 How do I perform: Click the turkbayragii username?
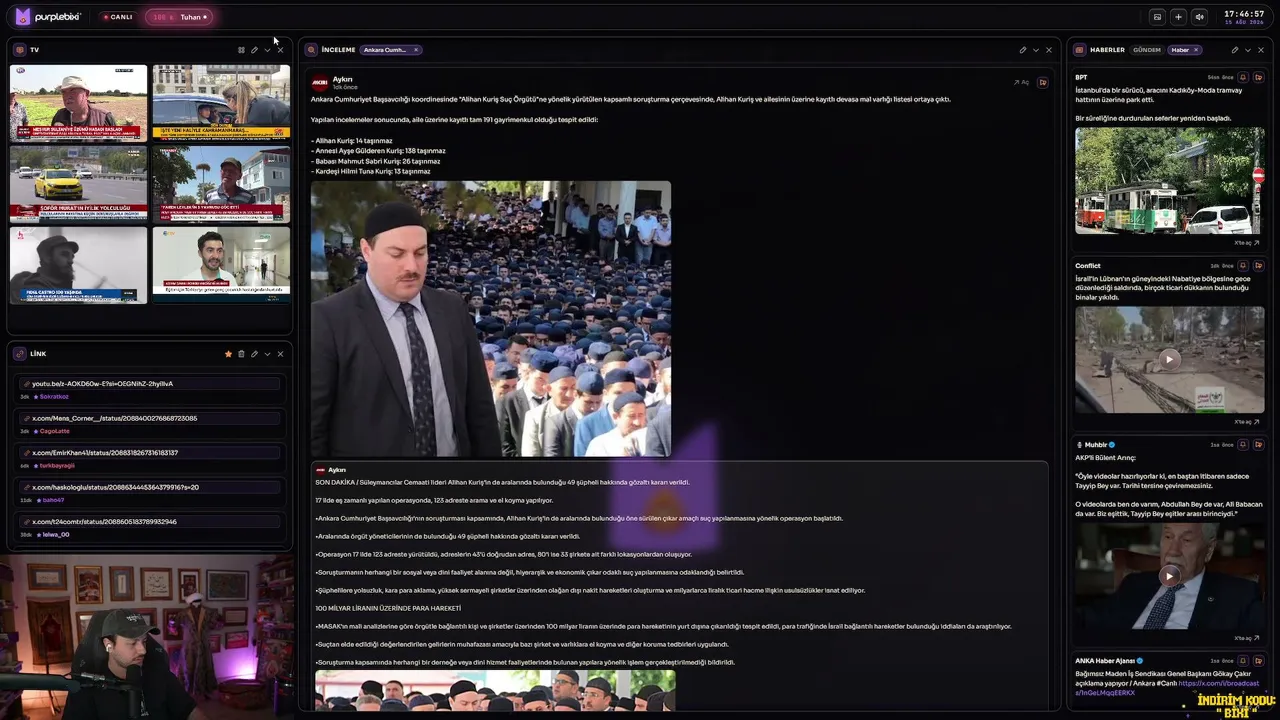pyautogui.click(x=56, y=466)
